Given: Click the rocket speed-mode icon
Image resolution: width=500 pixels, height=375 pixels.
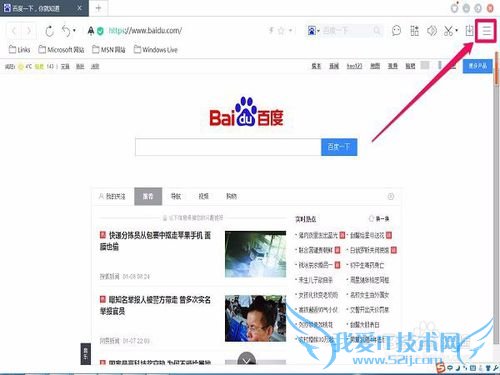Looking at the screenshot, I should click(x=91, y=31).
